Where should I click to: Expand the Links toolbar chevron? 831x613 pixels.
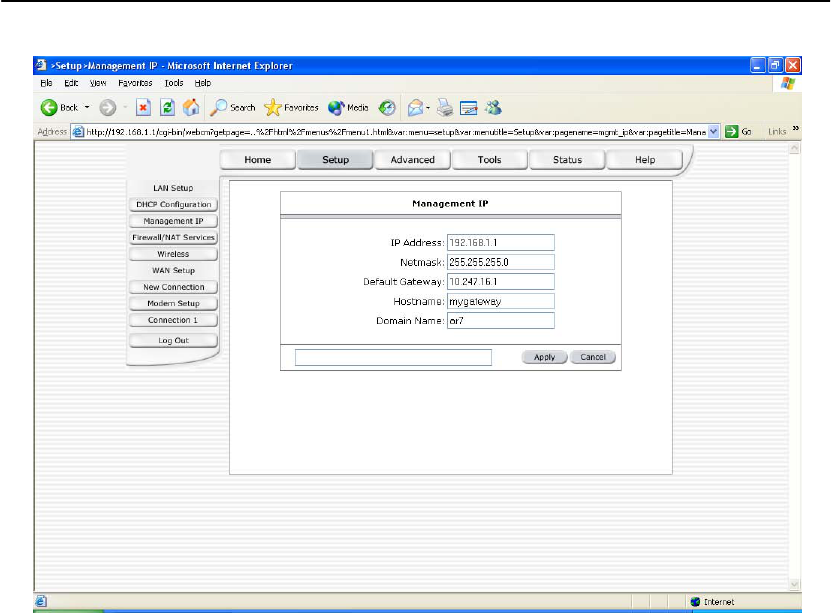click(x=795, y=128)
